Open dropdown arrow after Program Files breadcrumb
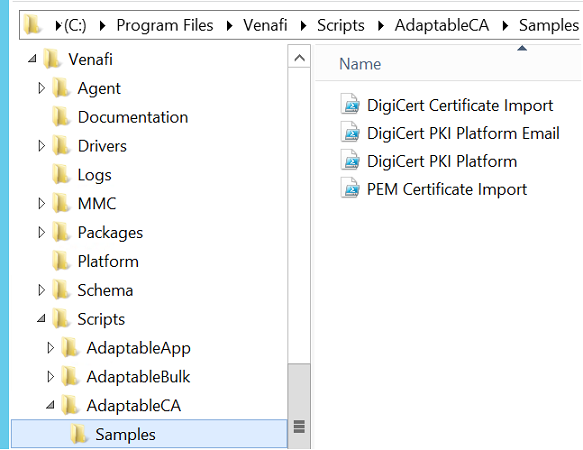The height and width of the screenshot is (450, 583). [x=229, y=25]
